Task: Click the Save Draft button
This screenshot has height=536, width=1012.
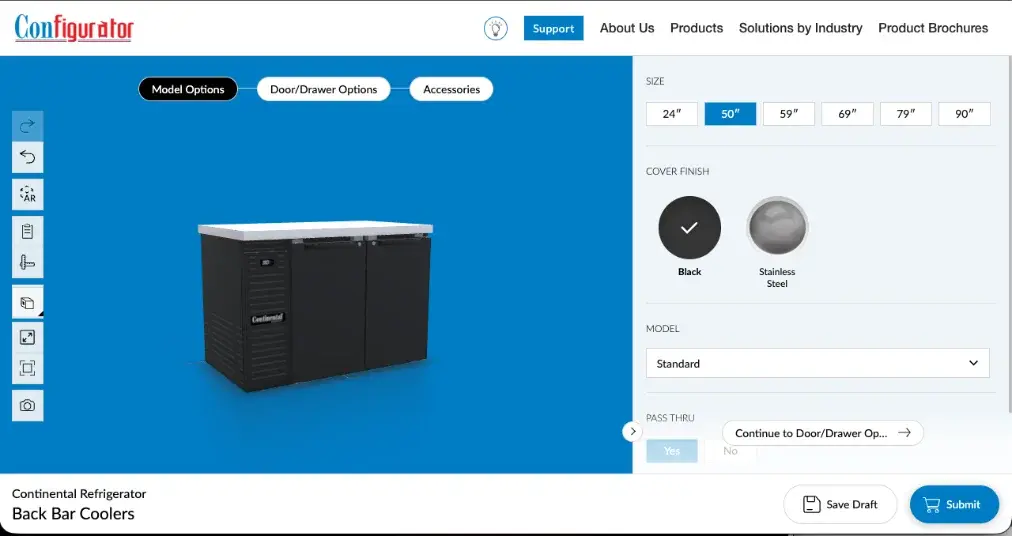Action: [840, 504]
